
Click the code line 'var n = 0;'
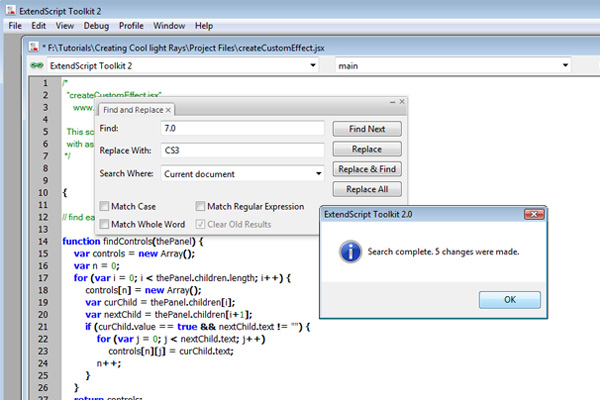point(96,266)
